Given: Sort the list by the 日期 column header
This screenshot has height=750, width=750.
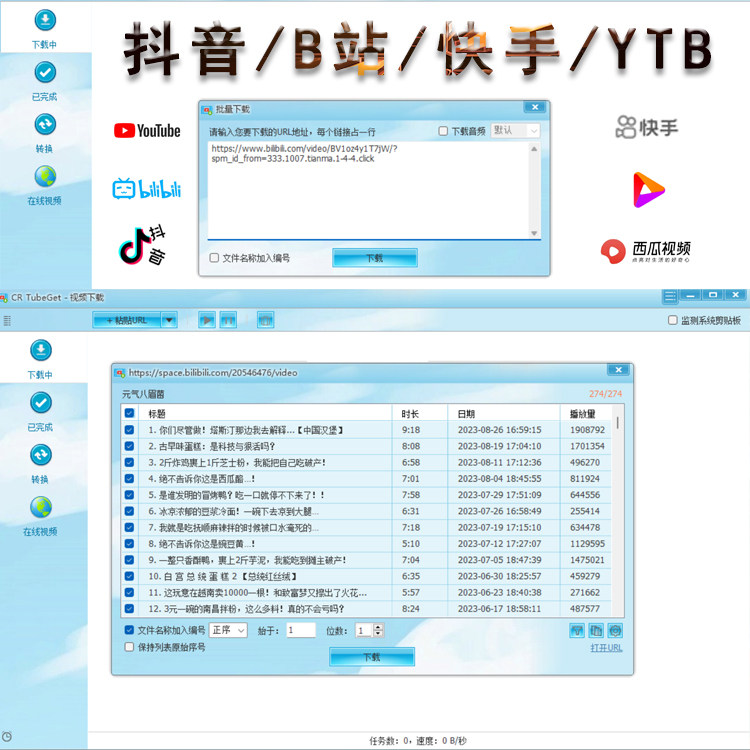Looking at the screenshot, I should (504, 413).
